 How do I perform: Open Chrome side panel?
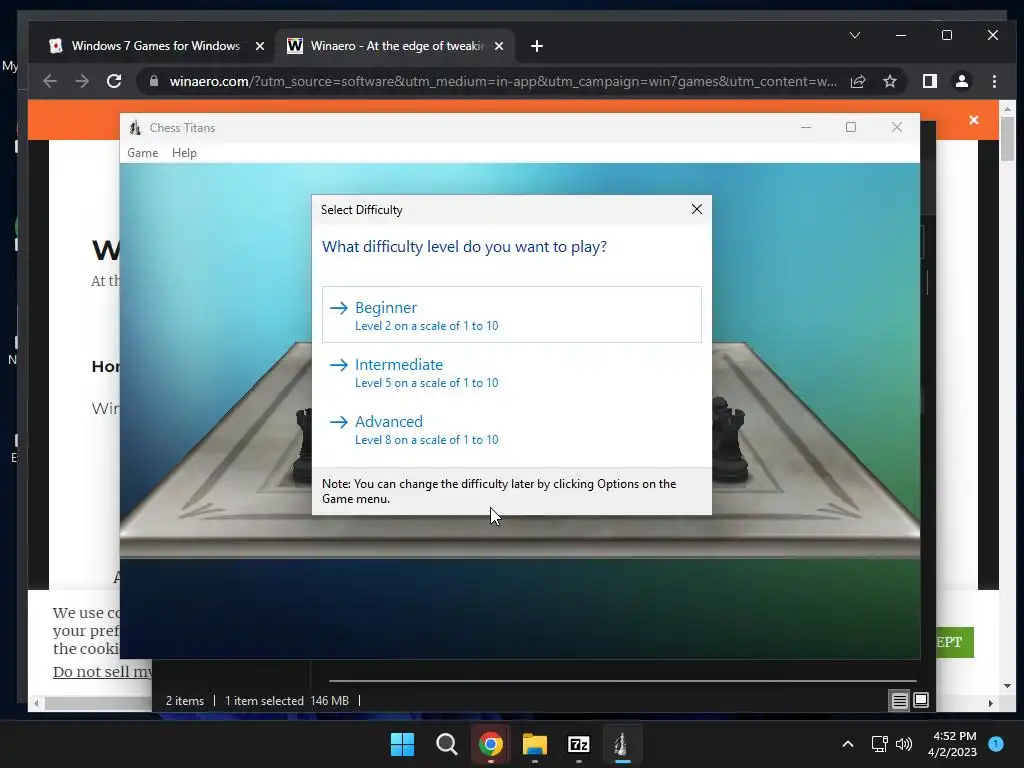(x=930, y=81)
